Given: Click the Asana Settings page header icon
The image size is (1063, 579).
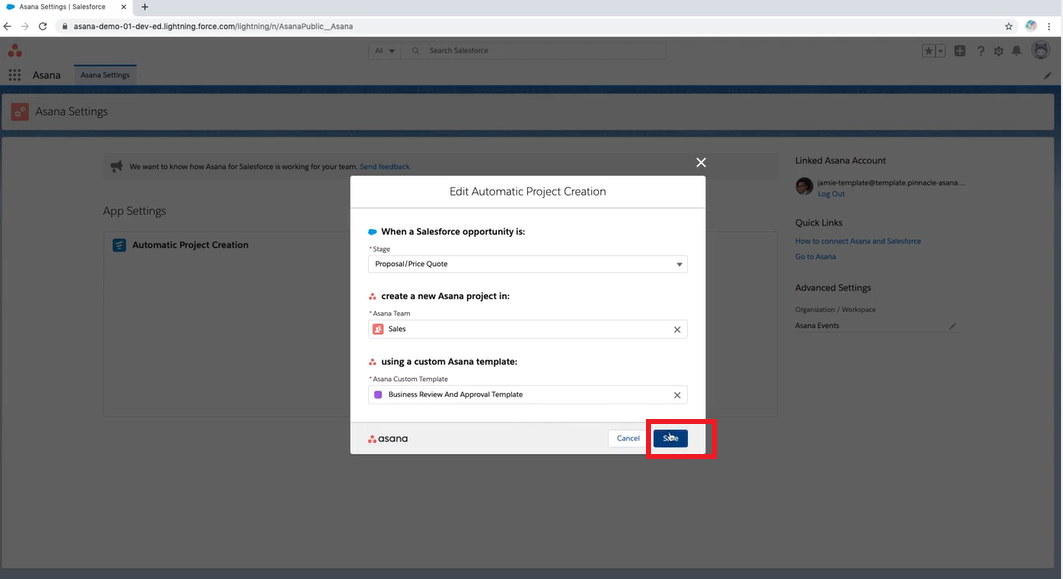Looking at the screenshot, I should point(20,112).
